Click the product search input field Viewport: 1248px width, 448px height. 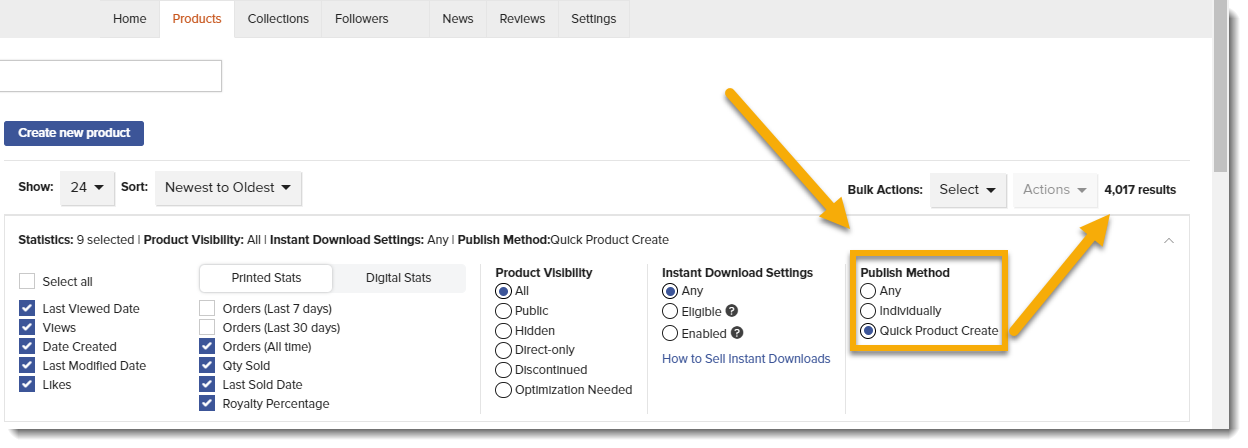point(110,76)
